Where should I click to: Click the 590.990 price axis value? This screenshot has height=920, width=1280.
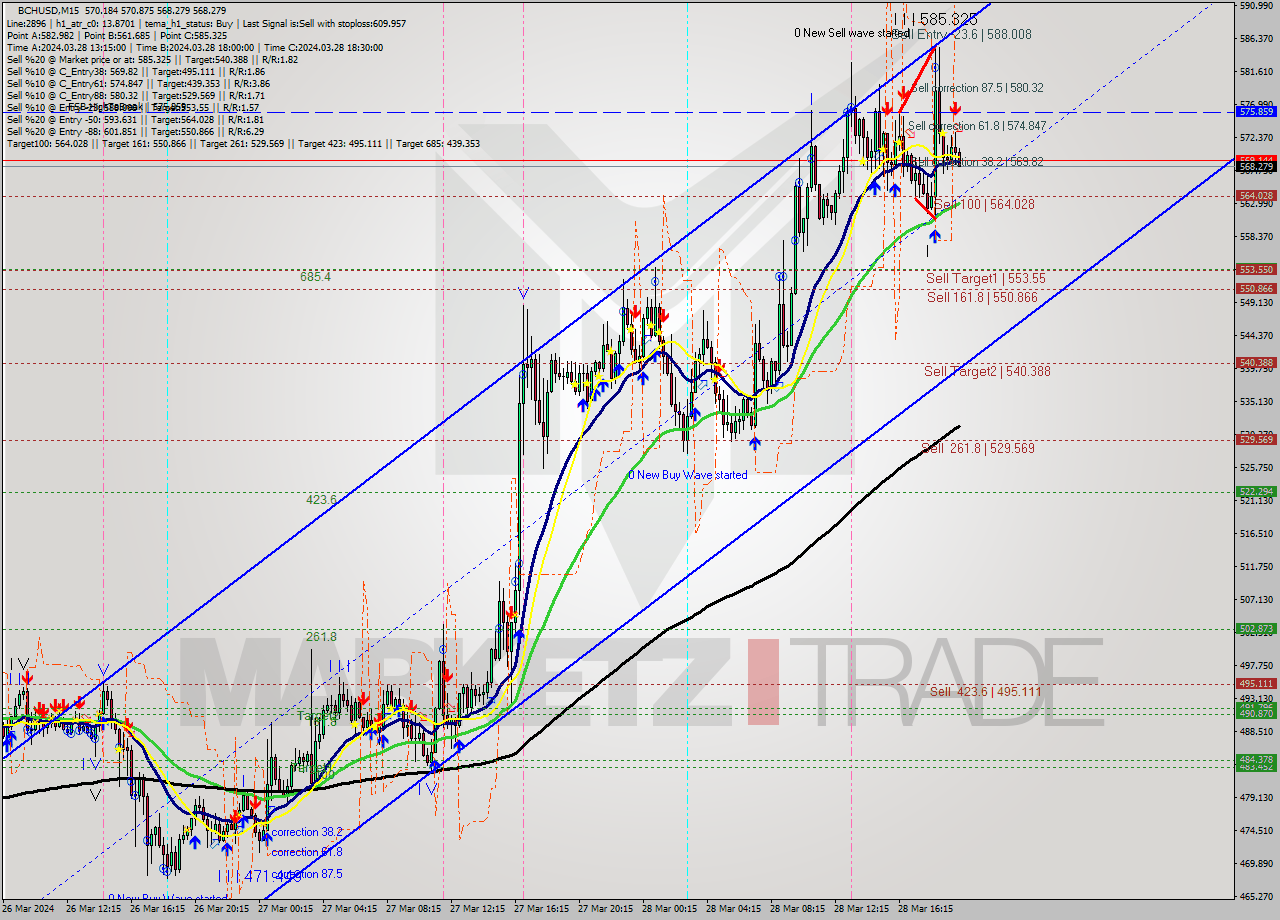(x=1256, y=6)
